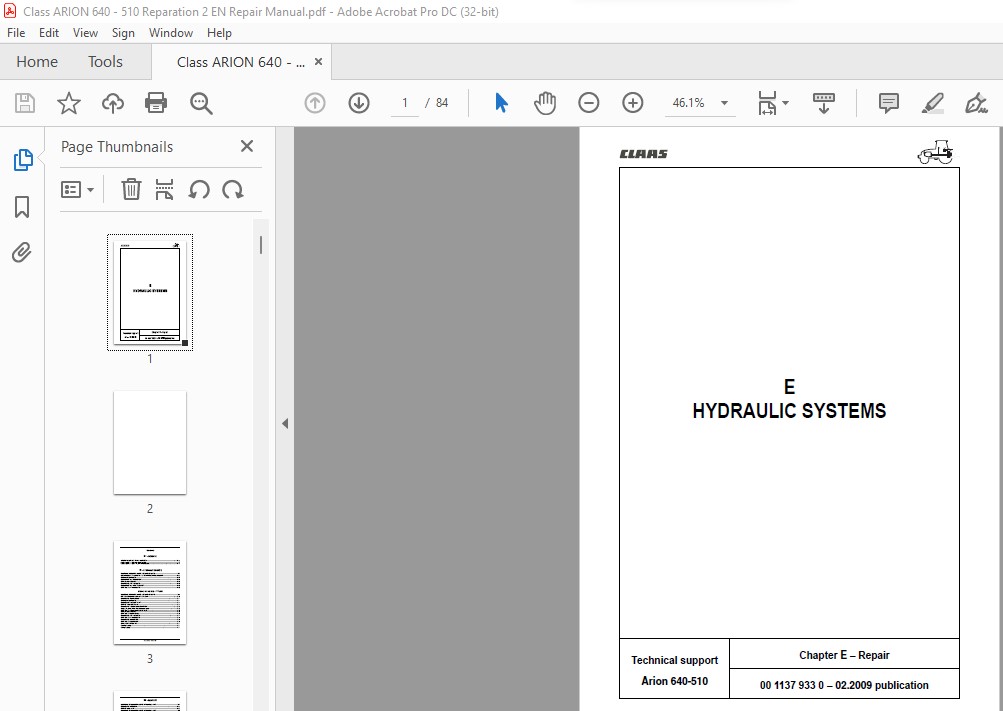
Task: Go to next page arrow
Action: coord(359,103)
